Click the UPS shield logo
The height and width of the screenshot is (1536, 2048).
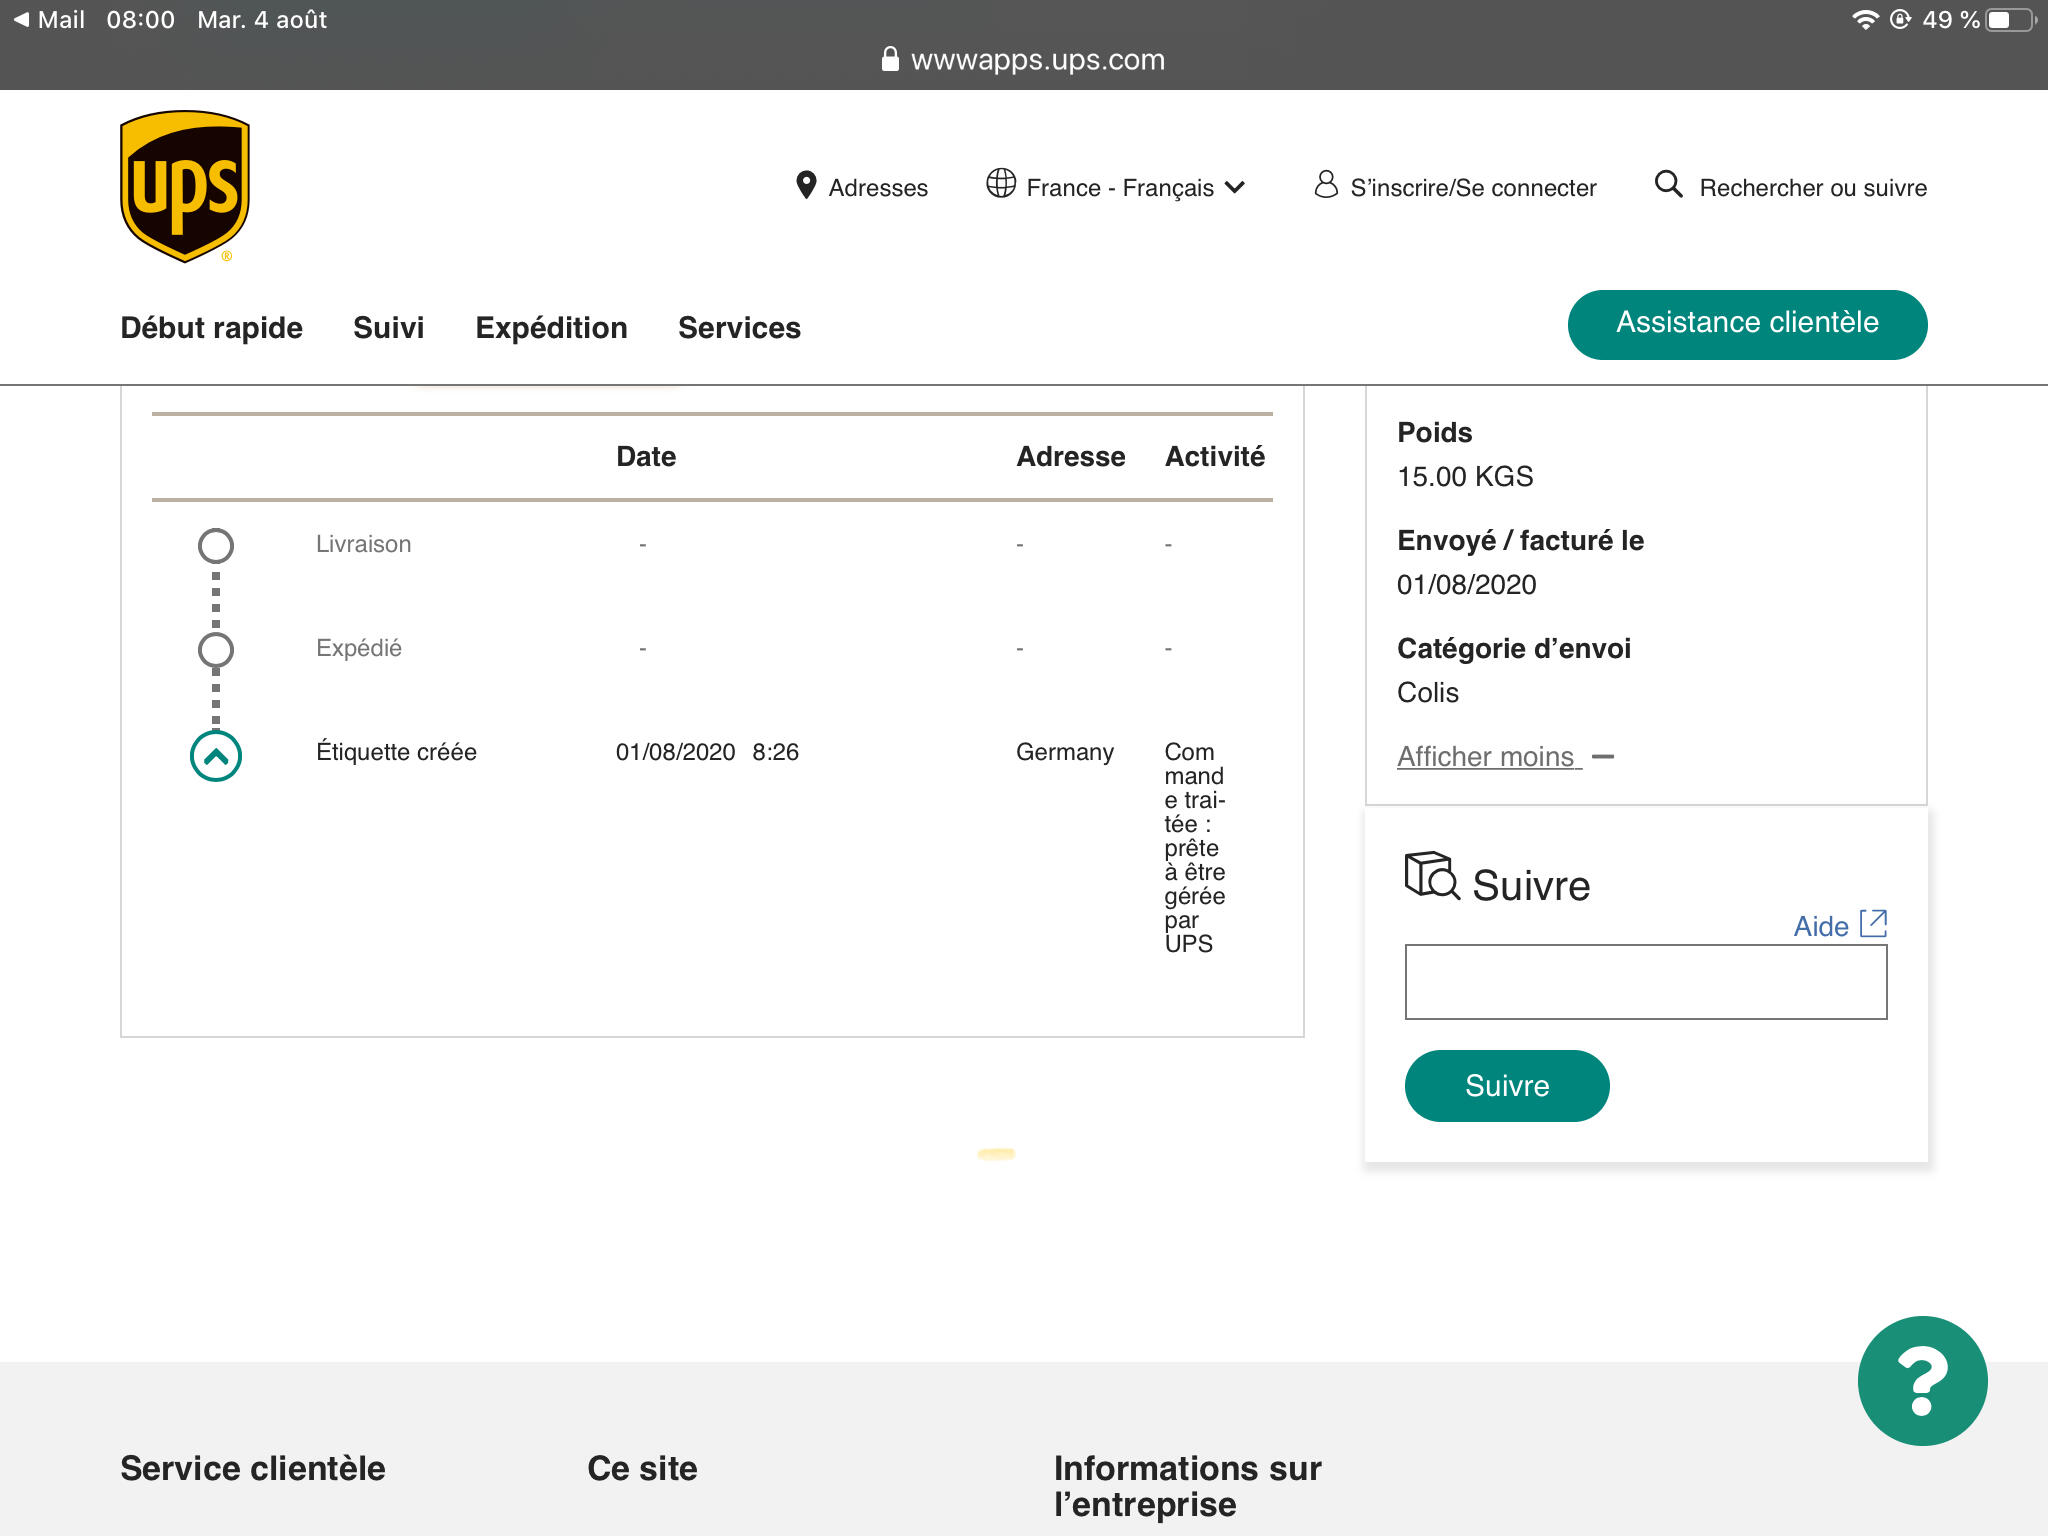(x=185, y=187)
